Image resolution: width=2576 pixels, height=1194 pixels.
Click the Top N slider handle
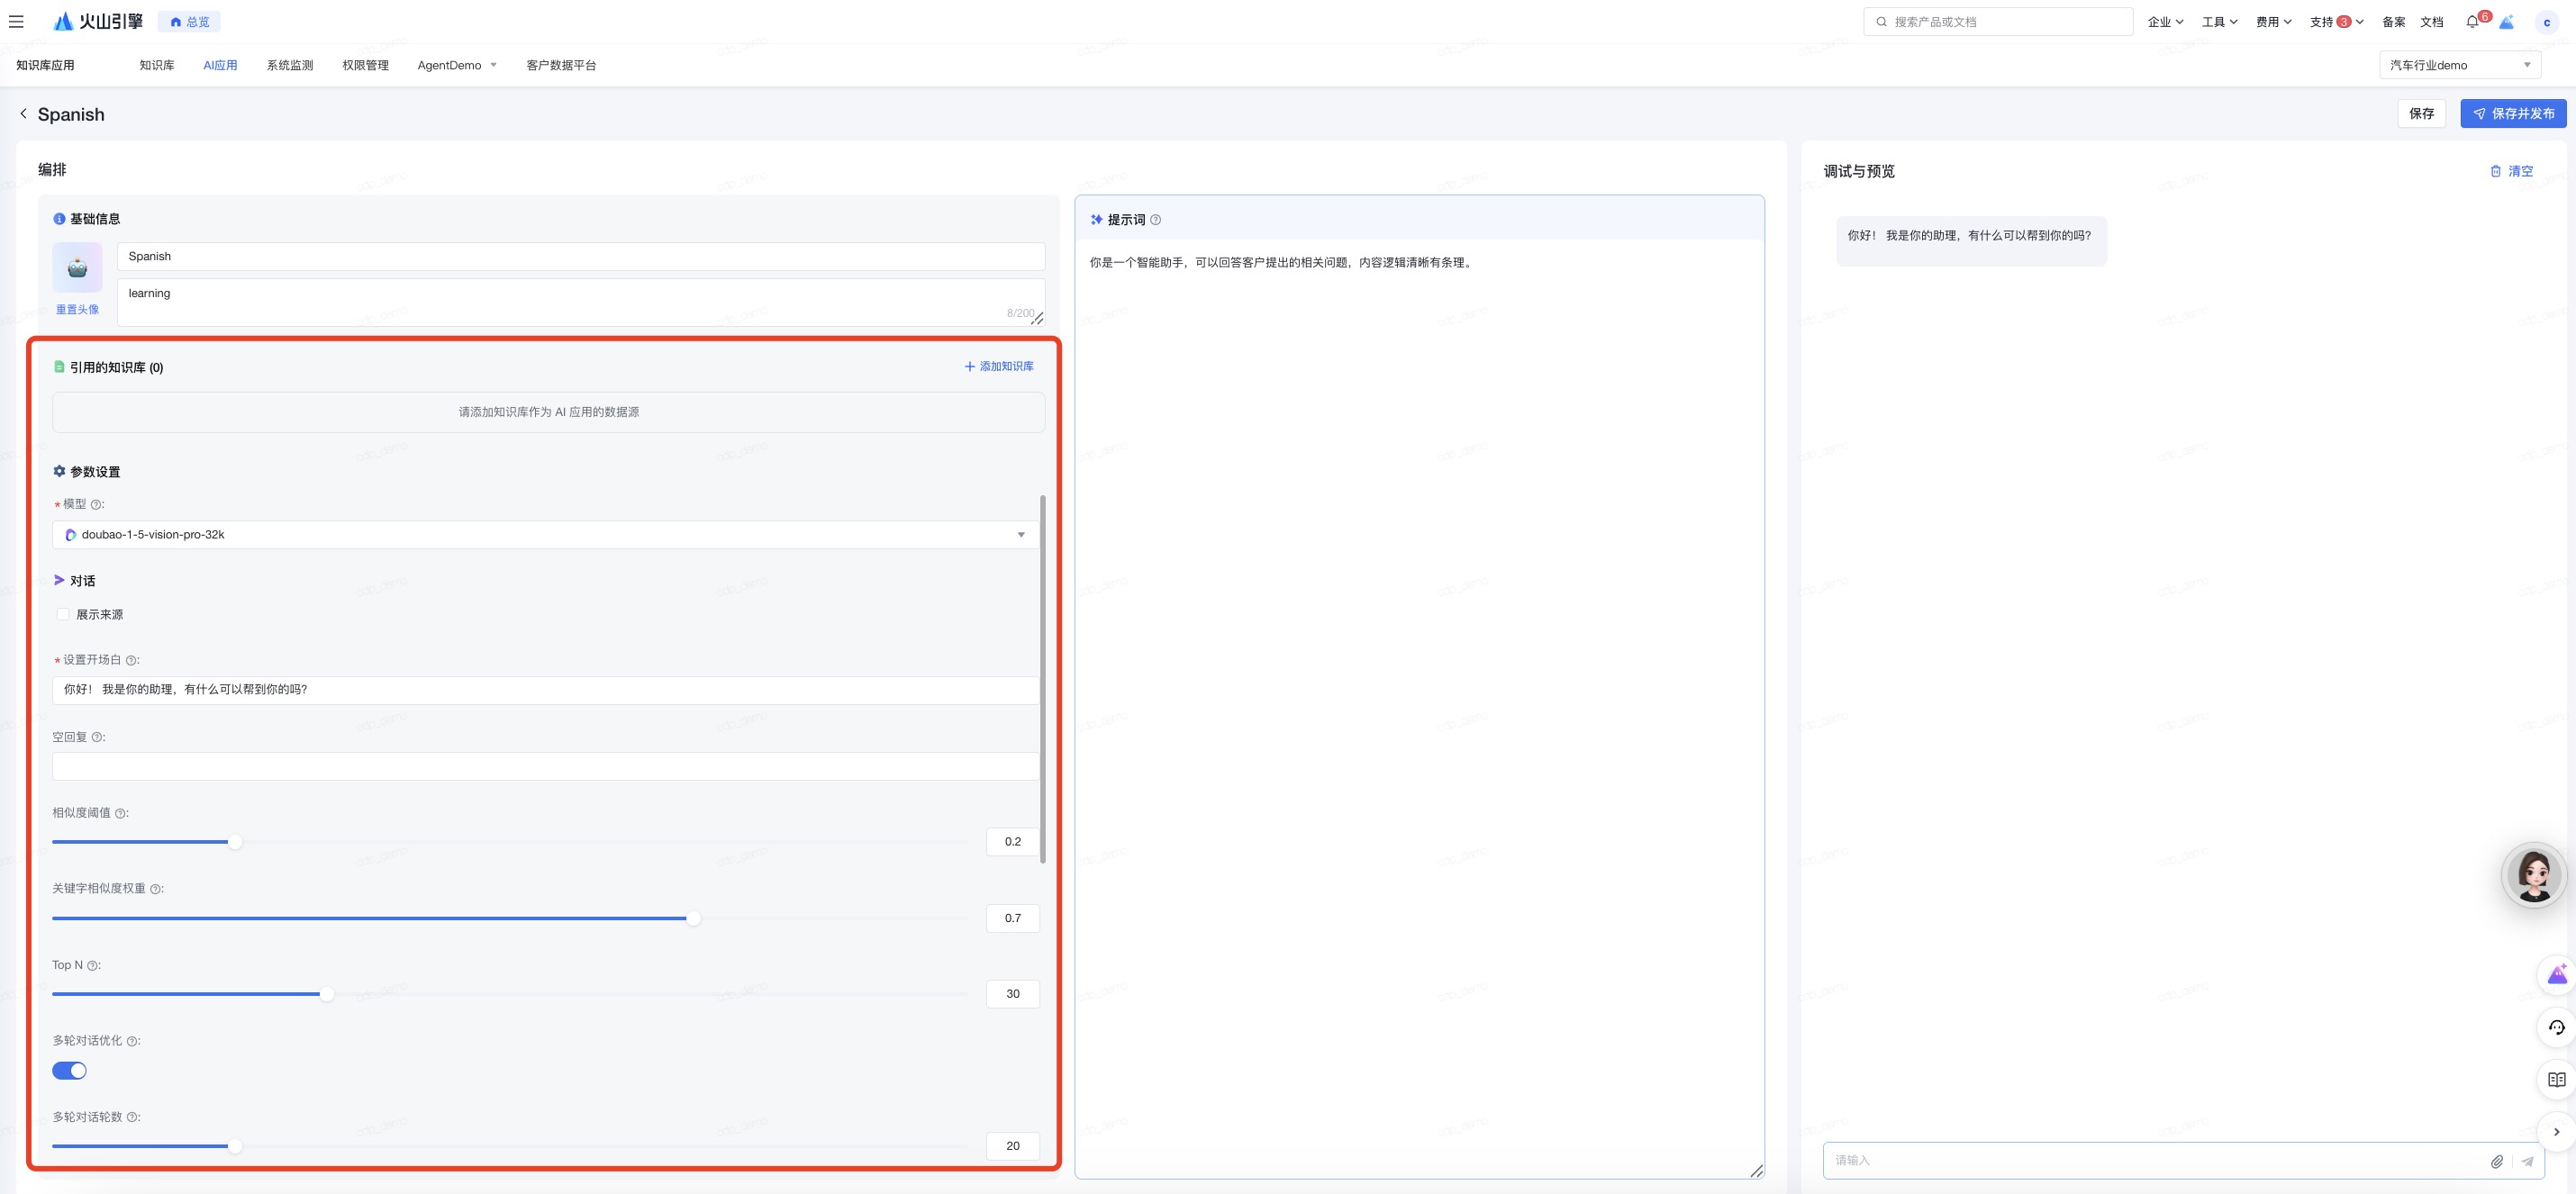coord(327,994)
